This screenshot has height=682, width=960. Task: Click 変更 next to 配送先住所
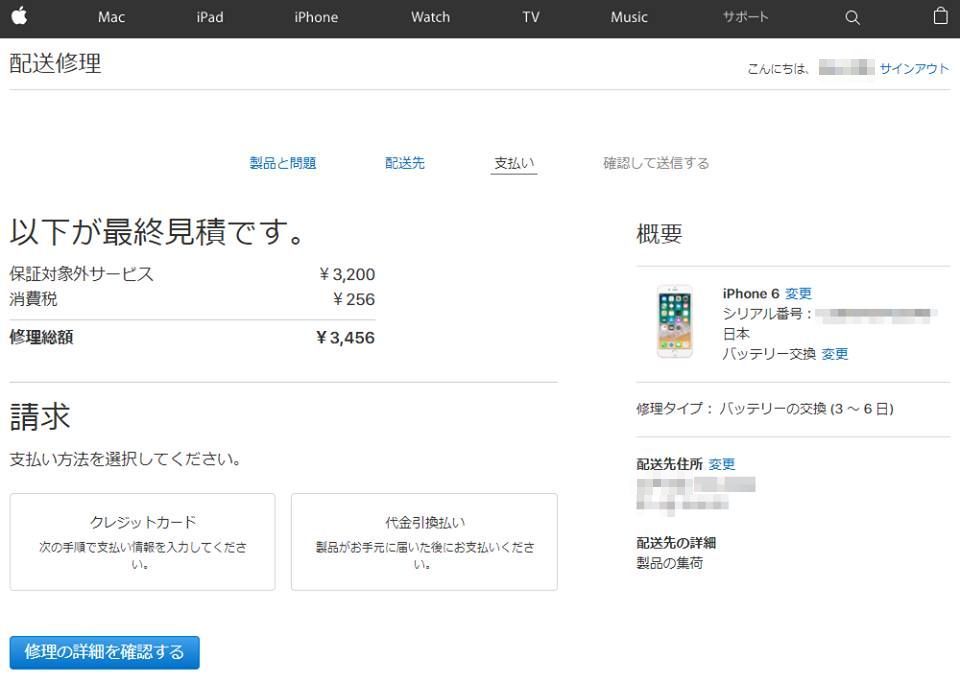click(721, 464)
